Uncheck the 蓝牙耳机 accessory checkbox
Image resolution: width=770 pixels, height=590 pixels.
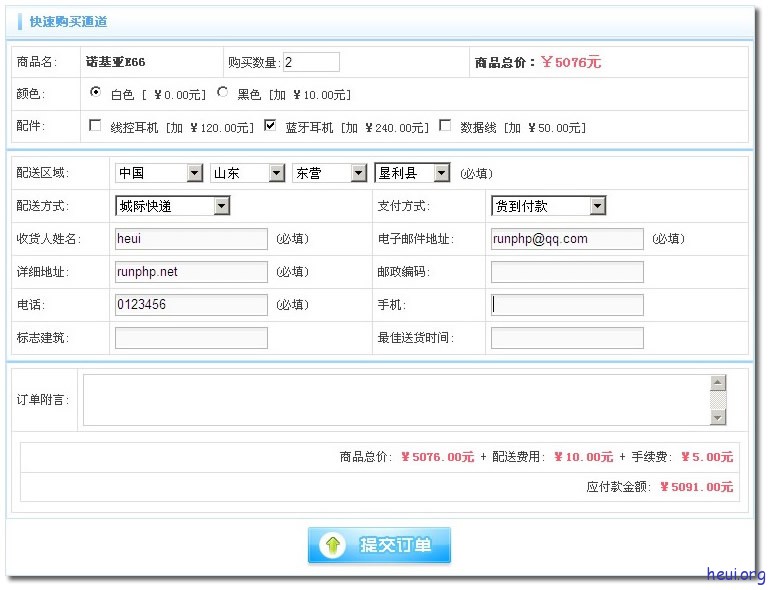[270, 125]
